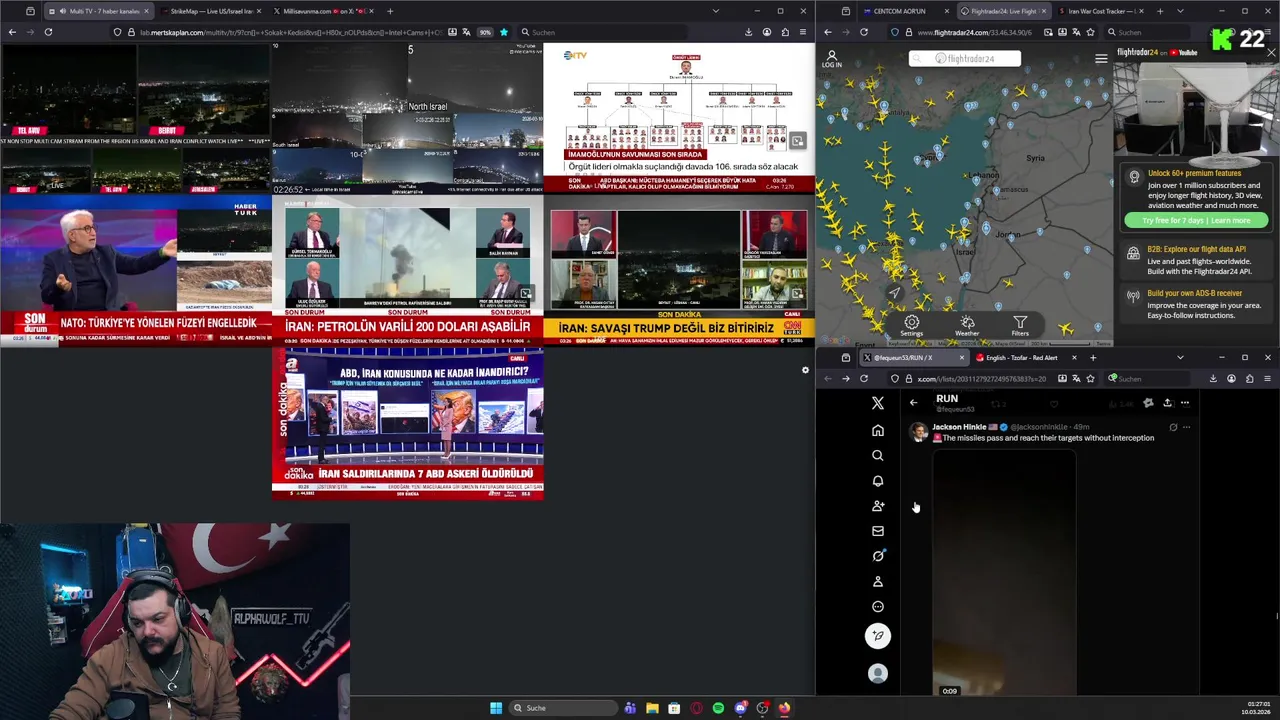The height and width of the screenshot is (720, 1280).
Task: Open Spotify from the taskbar
Action: pos(718,708)
